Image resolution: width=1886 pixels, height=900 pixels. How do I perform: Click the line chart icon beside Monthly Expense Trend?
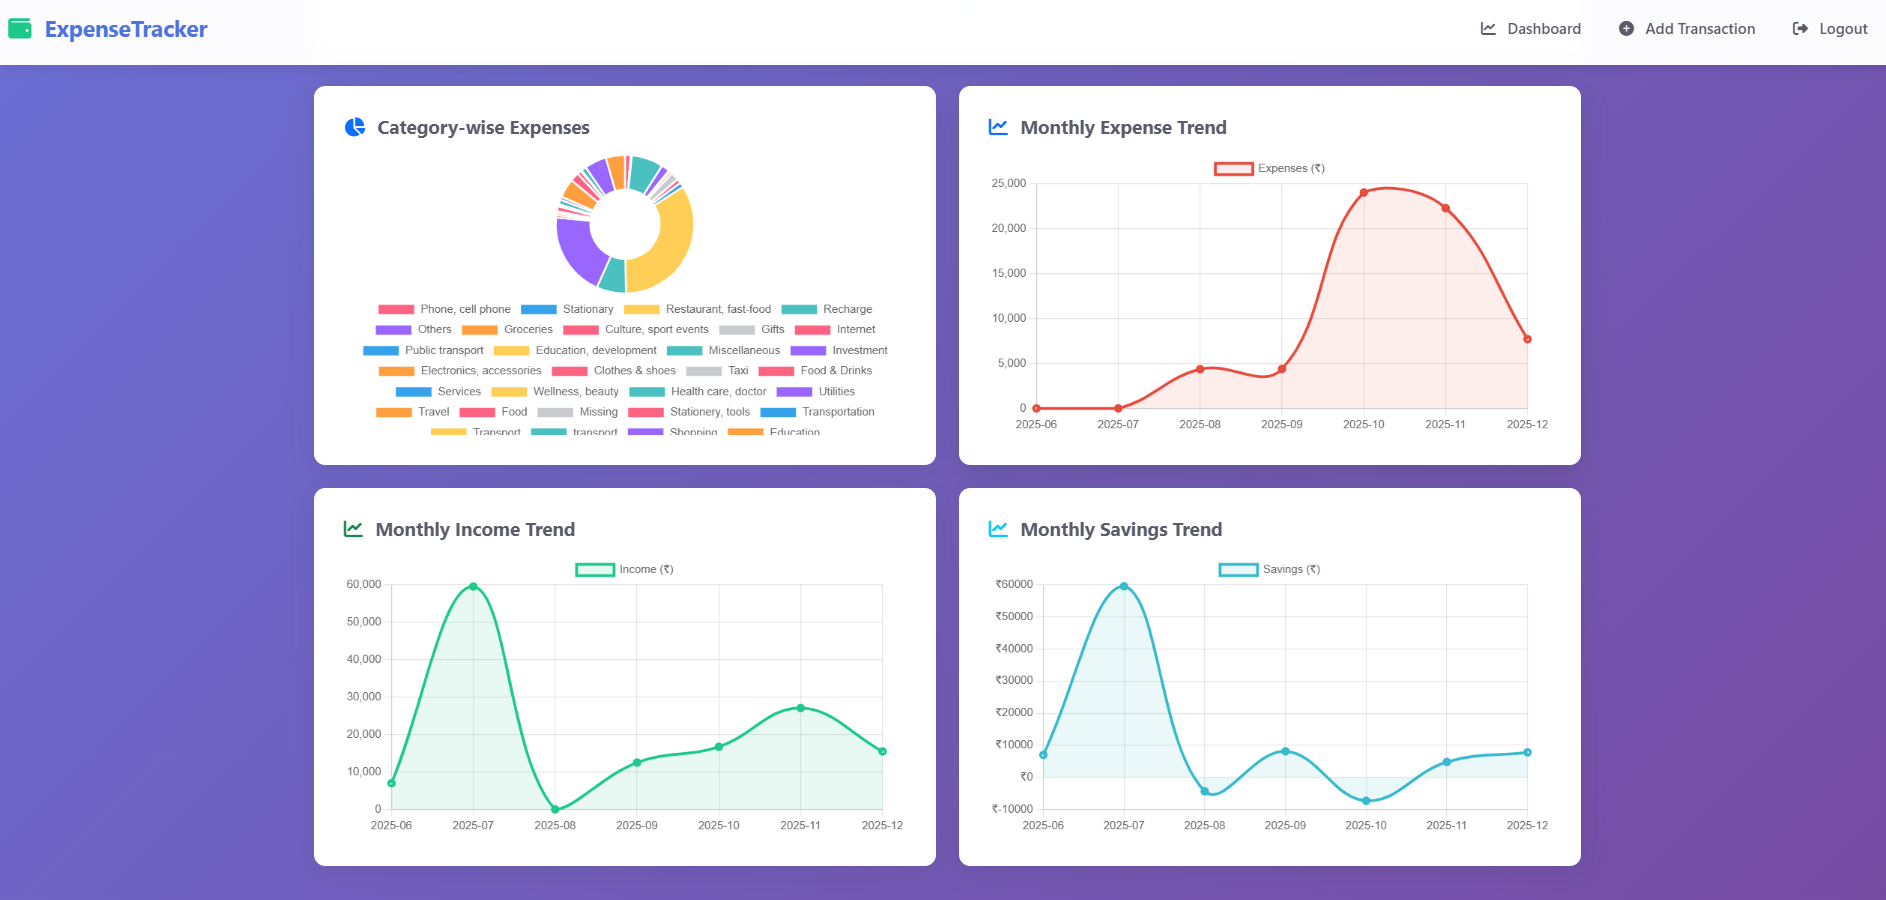[x=998, y=127]
